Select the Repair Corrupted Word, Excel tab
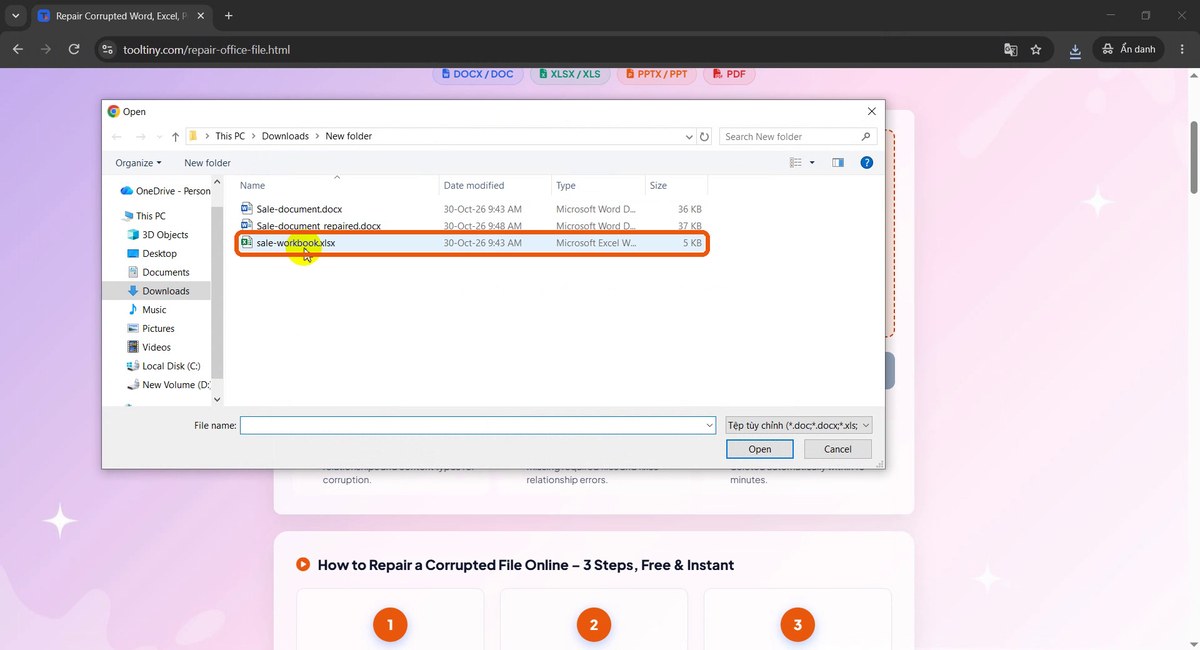Viewport: 1200px width, 650px height. click(x=120, y=16)
